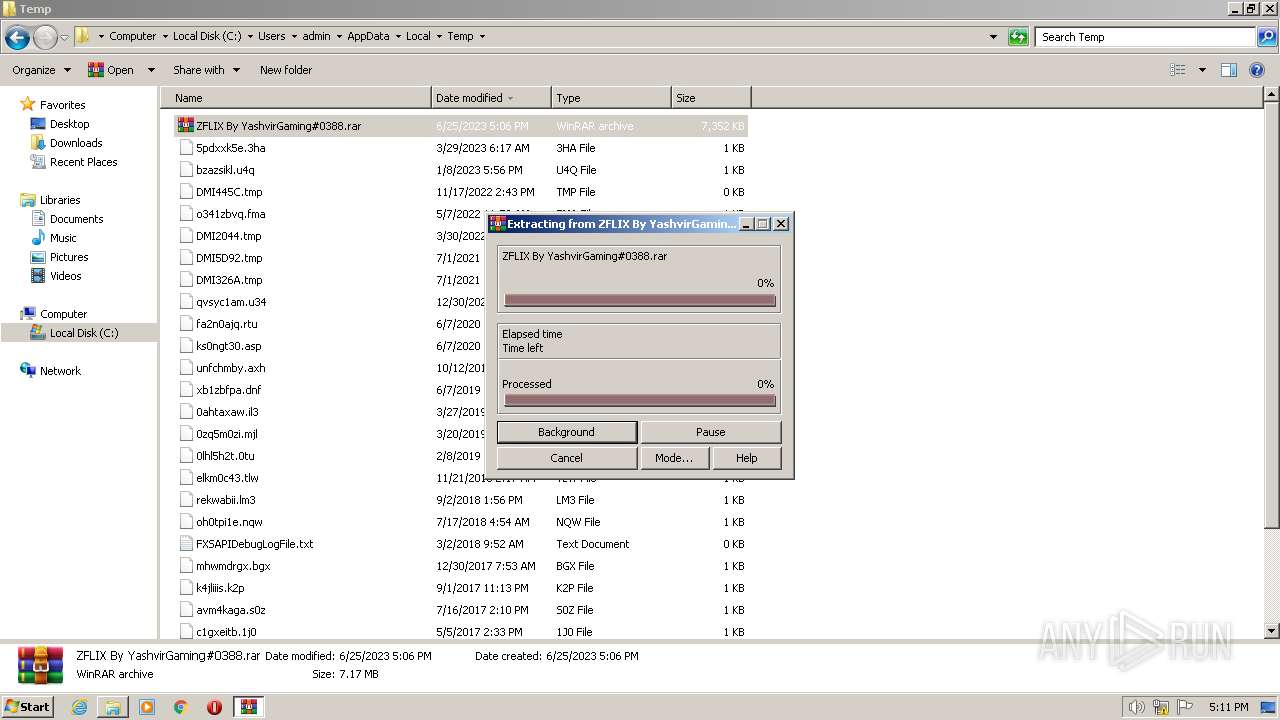This screenshot has width=1280, height=720.
Task: Click the change view icon
Action: tap(1178, 70)
